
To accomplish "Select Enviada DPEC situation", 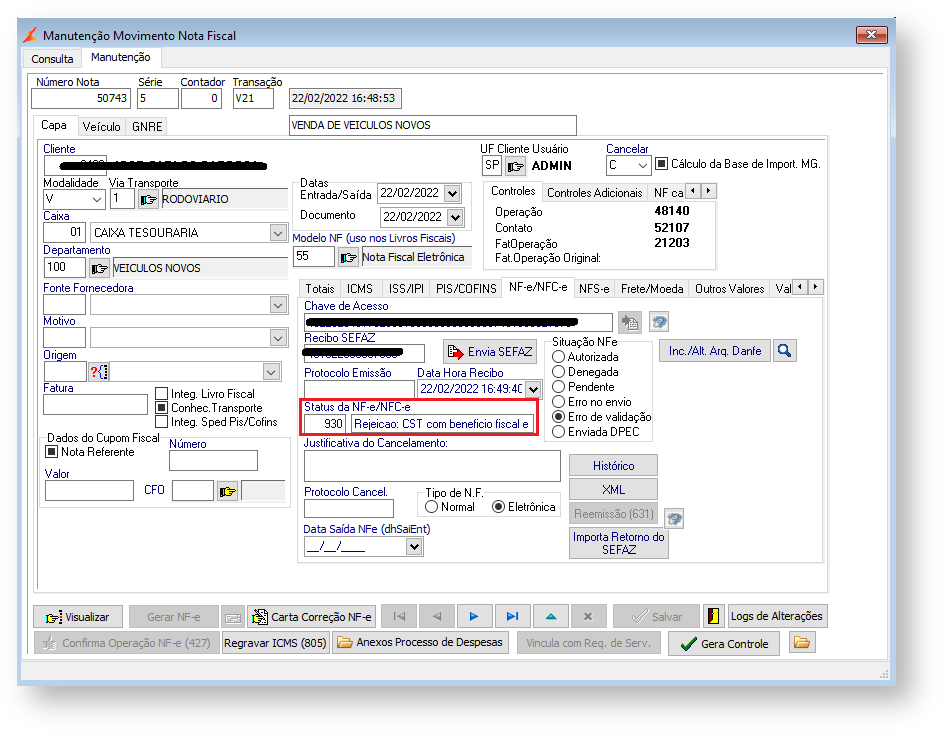I will (558, 432).
